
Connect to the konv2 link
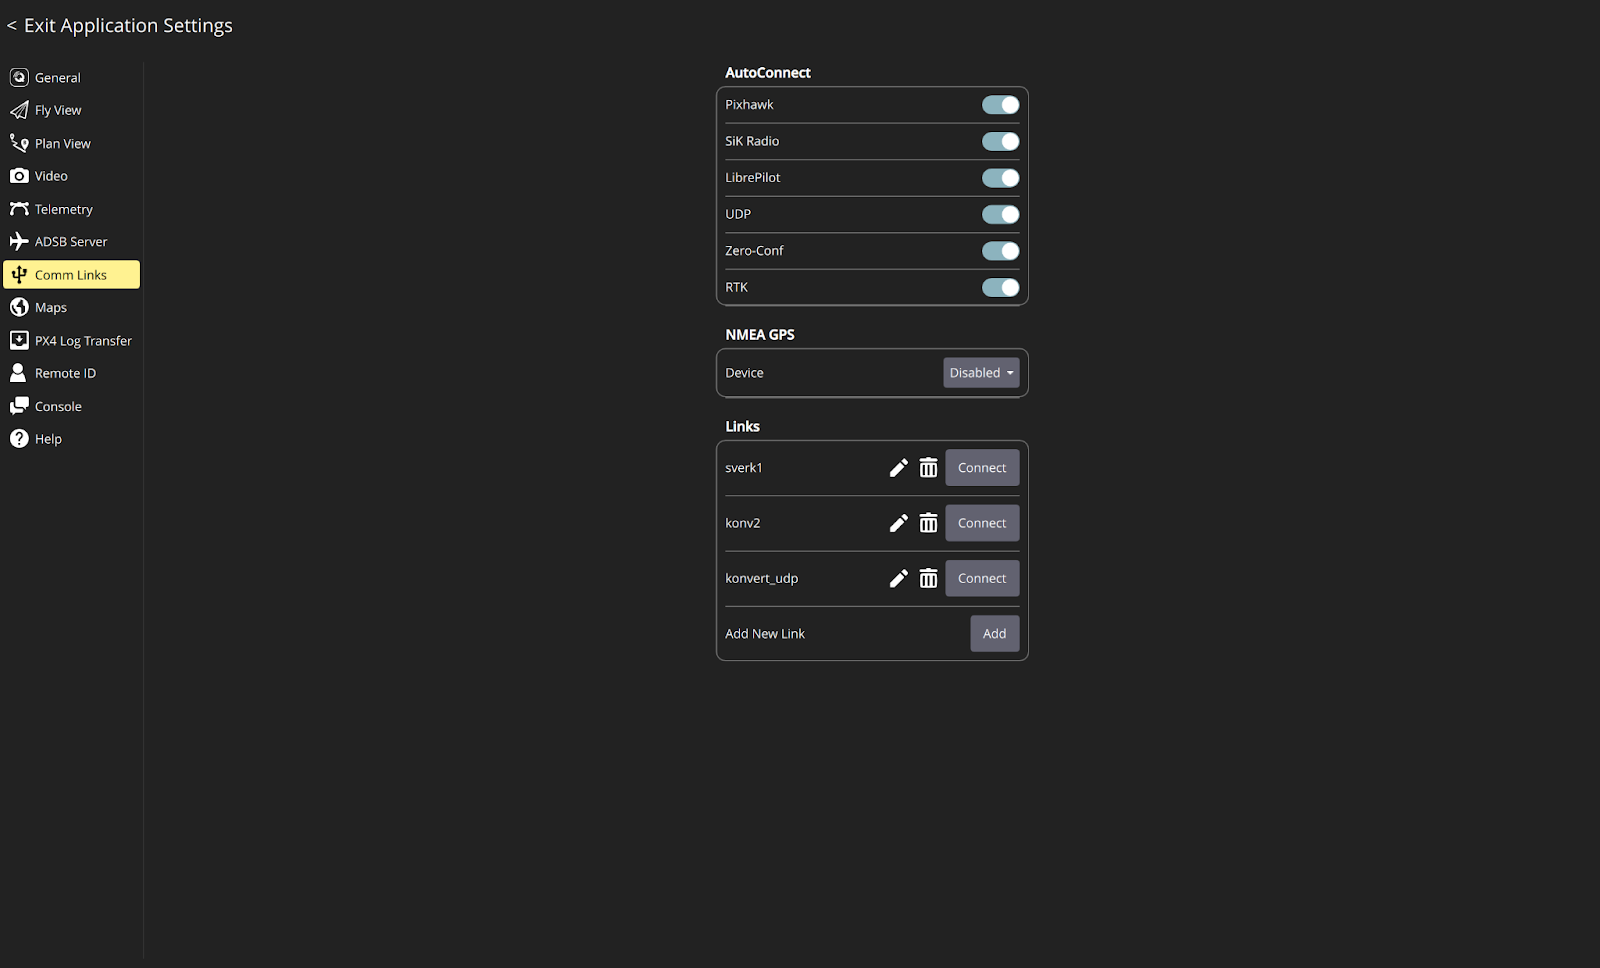982,523
